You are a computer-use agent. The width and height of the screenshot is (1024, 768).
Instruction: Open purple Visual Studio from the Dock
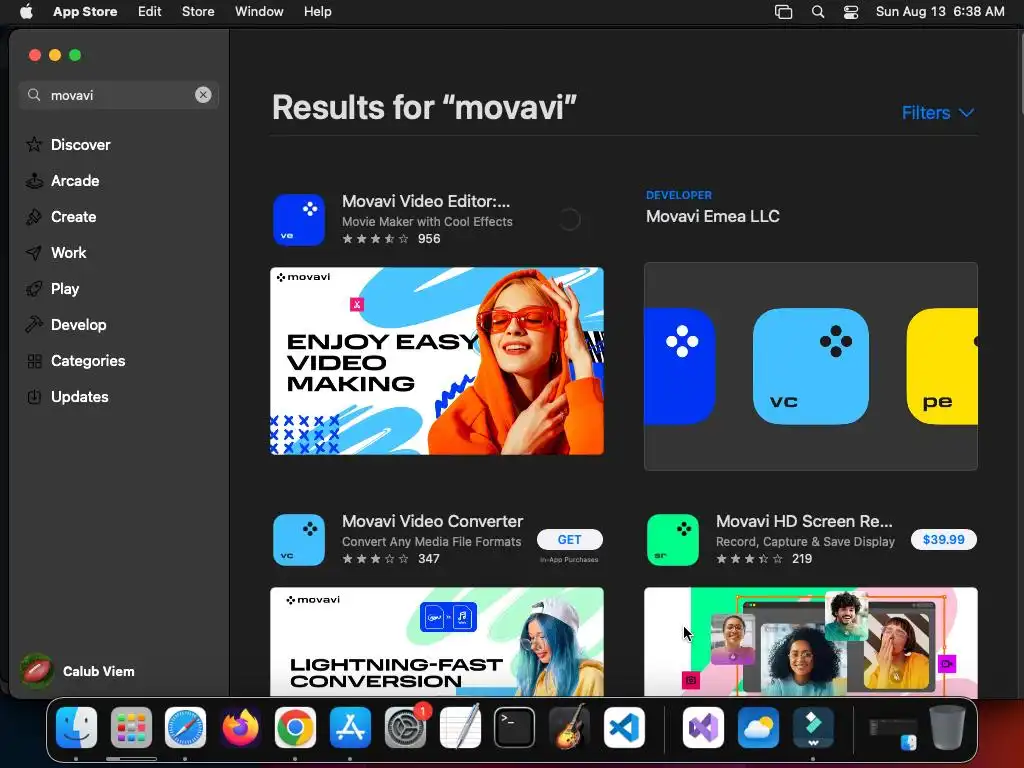703,727
